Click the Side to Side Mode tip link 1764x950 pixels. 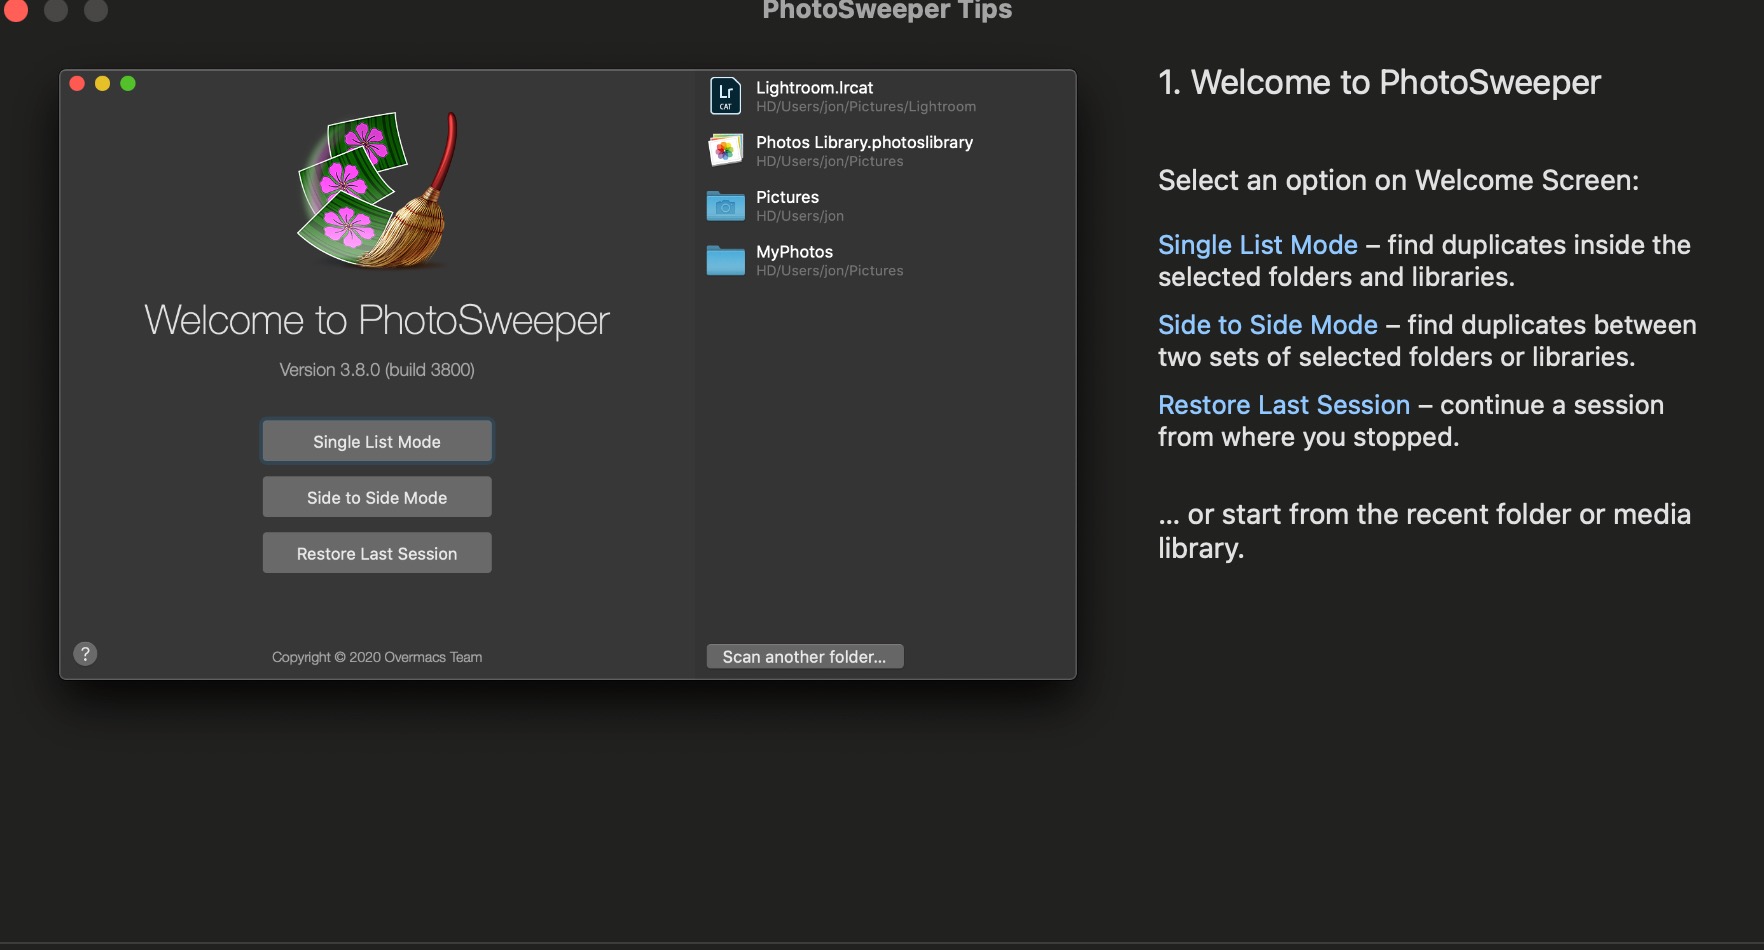[x=1268, y=325]
